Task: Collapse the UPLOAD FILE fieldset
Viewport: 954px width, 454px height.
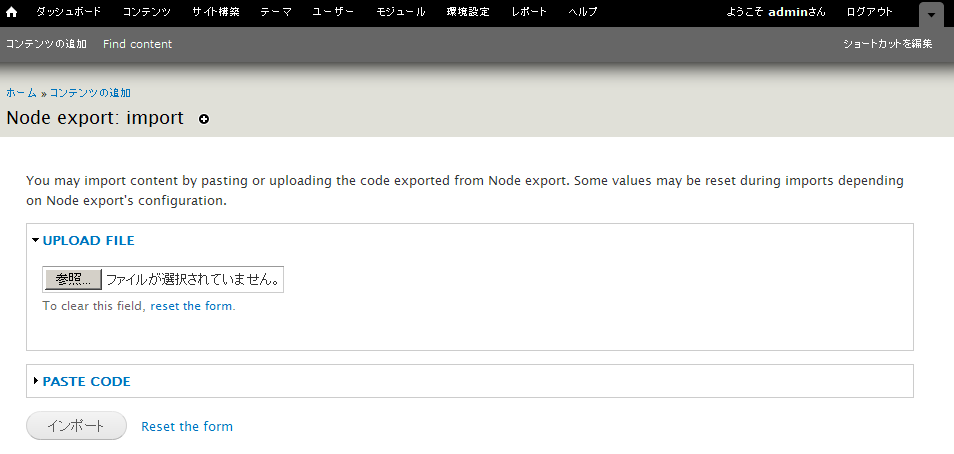Action: pos(88,240)
